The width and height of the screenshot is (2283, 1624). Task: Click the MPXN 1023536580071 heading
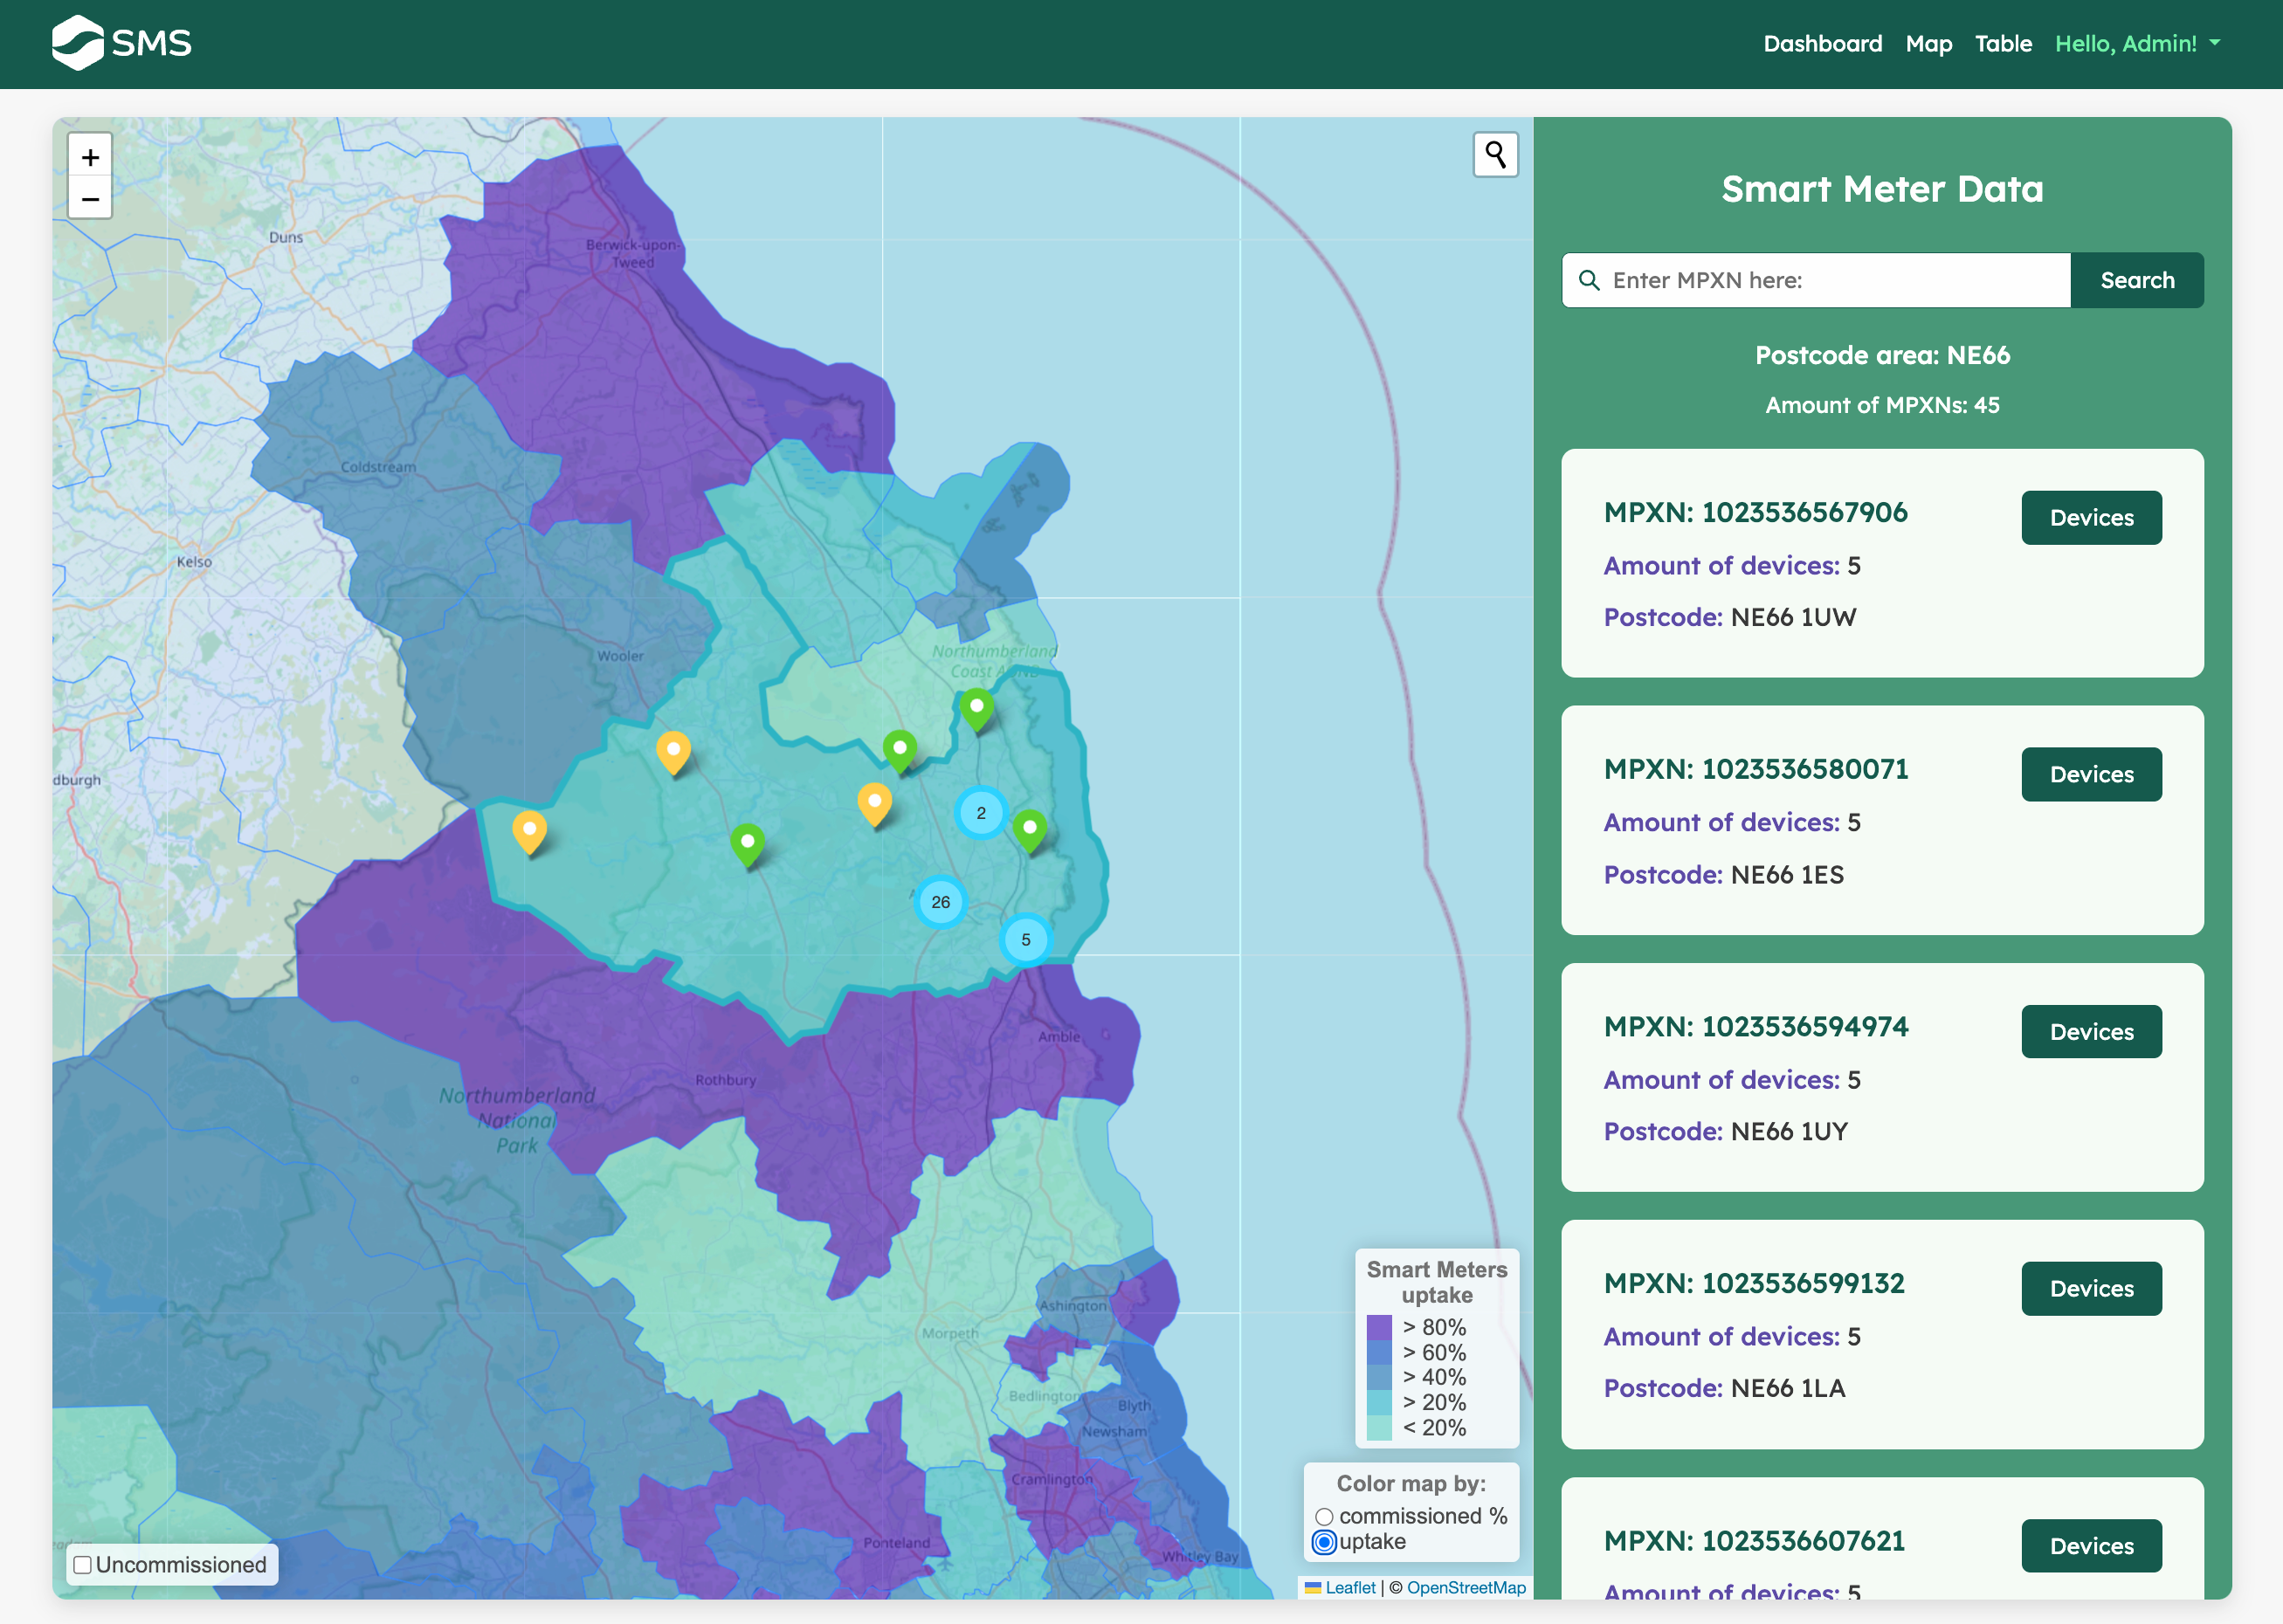pyautogui.click(x=1755, y=769)
